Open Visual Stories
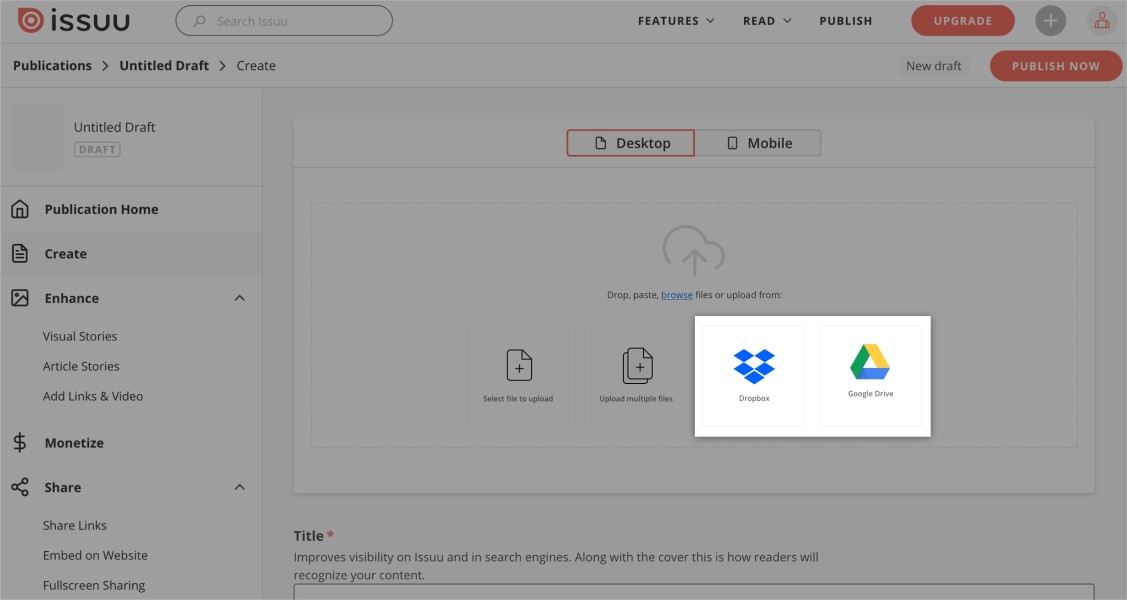 pyautogui.click(x=80, y=336)
